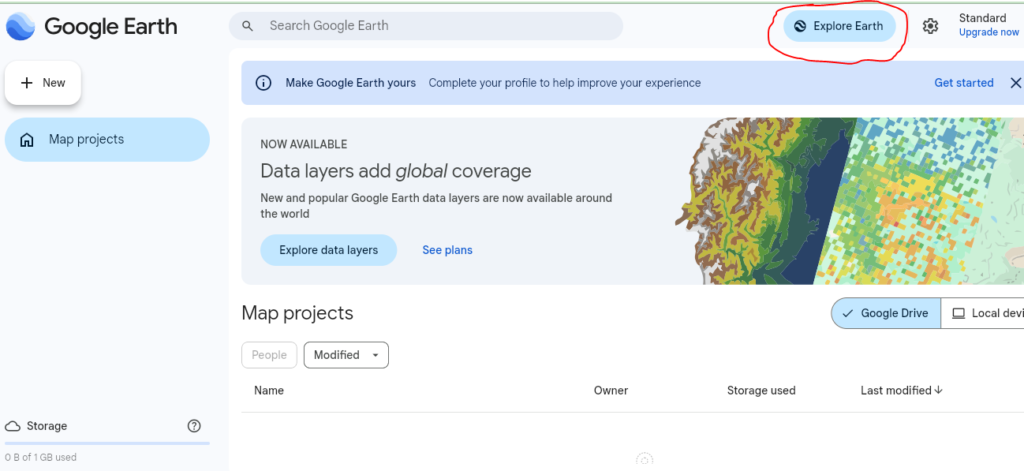Select Map projects in the sidebar
The width and height of the screenshot is (1024, 471).
[x=107, y=139]
